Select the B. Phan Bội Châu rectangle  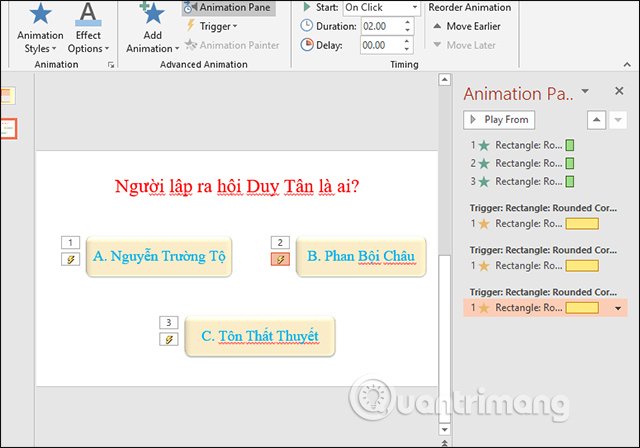(x=361, y=257)
